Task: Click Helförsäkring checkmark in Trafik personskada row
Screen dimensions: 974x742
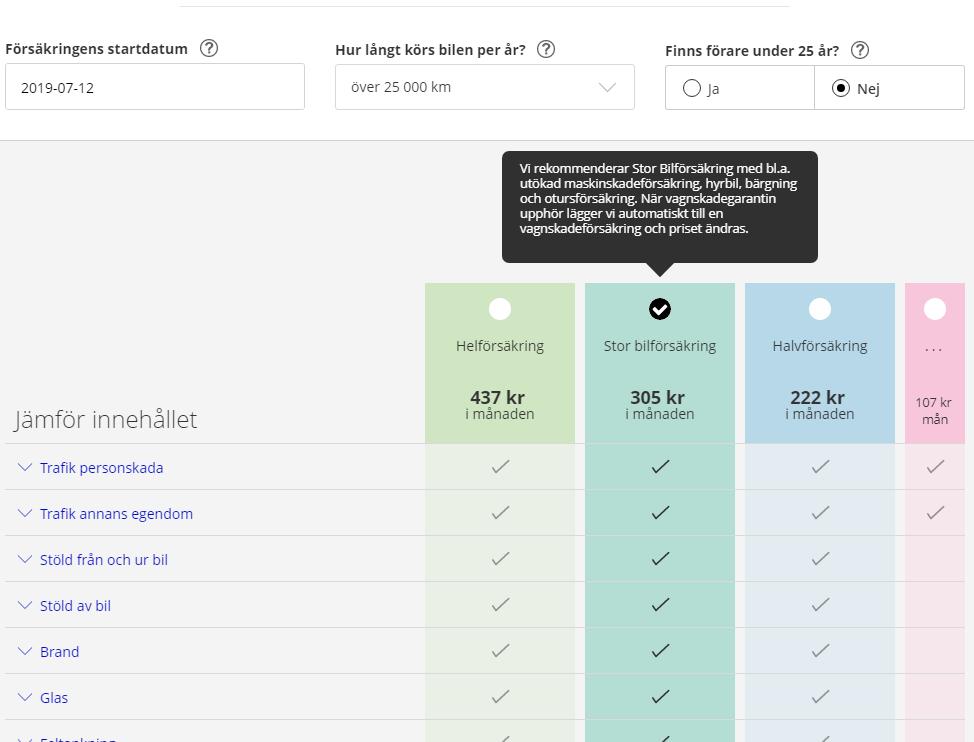Action: pos(501,466)
